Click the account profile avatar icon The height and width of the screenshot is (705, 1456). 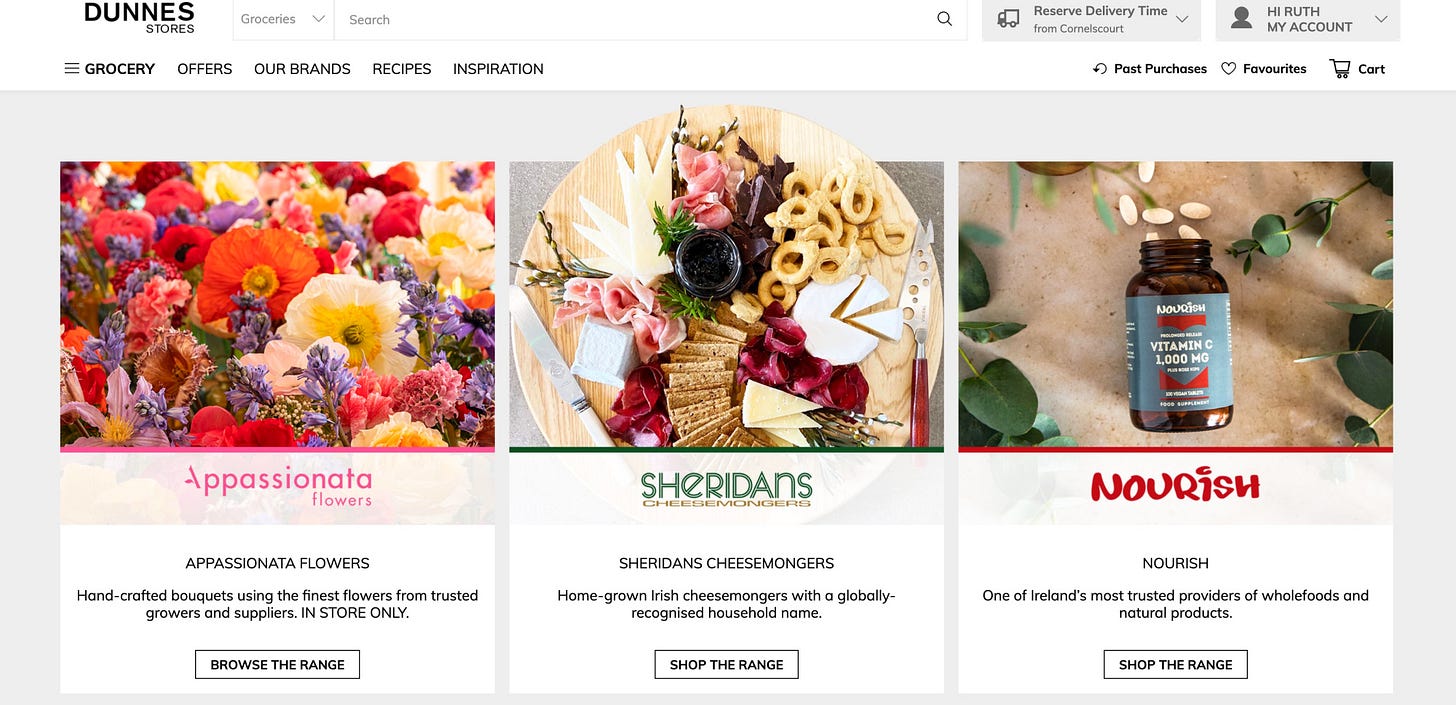pos(1242,18)
